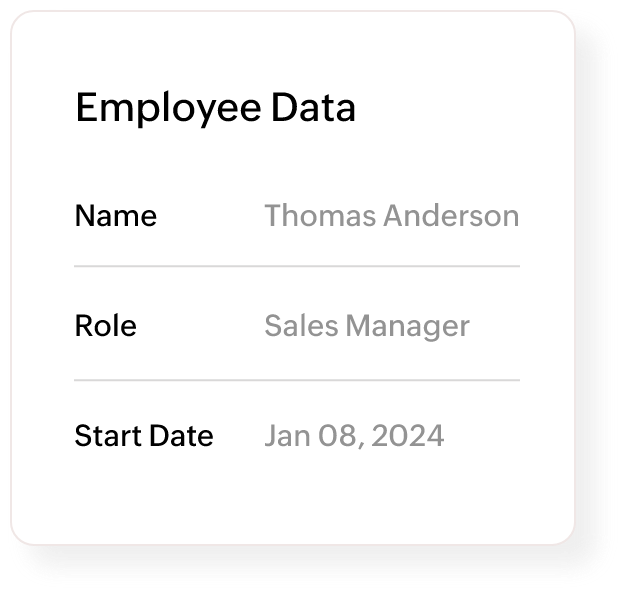Viewport: 626px width, 596px height.
Task: Click the day 08 in the start date
Action: [x=332, y=436]
